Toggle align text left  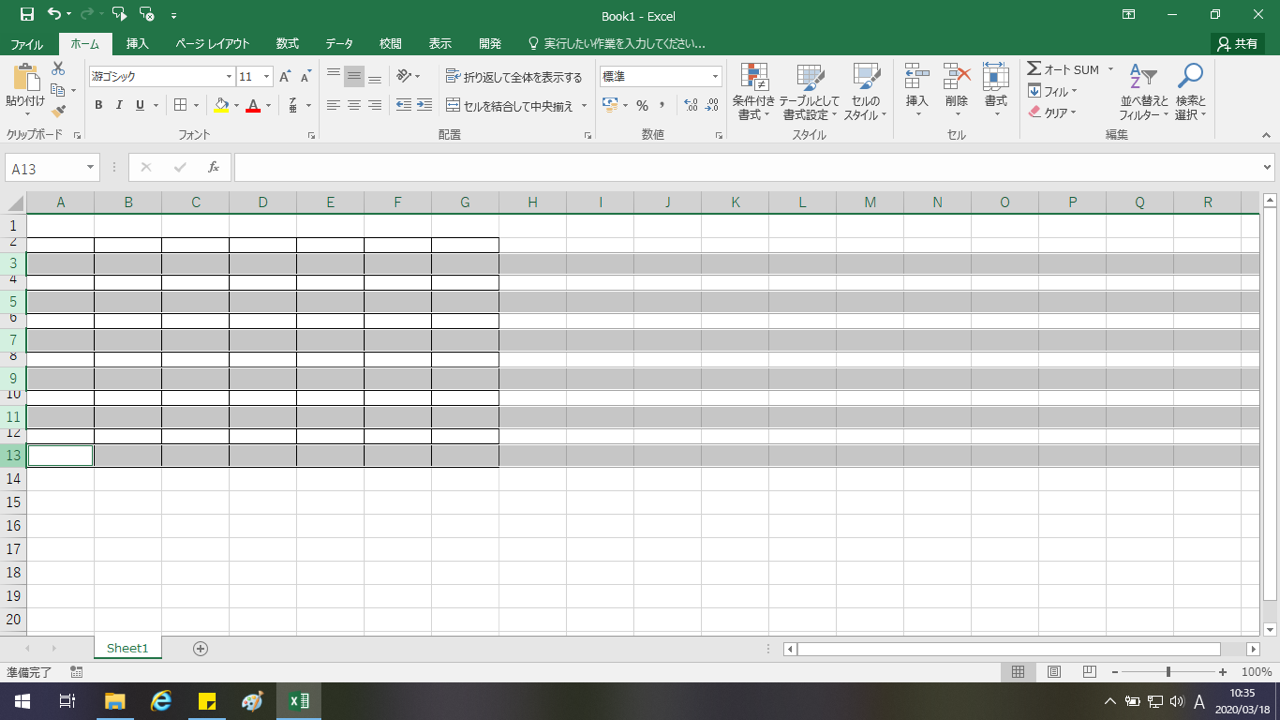click(333, 105)
